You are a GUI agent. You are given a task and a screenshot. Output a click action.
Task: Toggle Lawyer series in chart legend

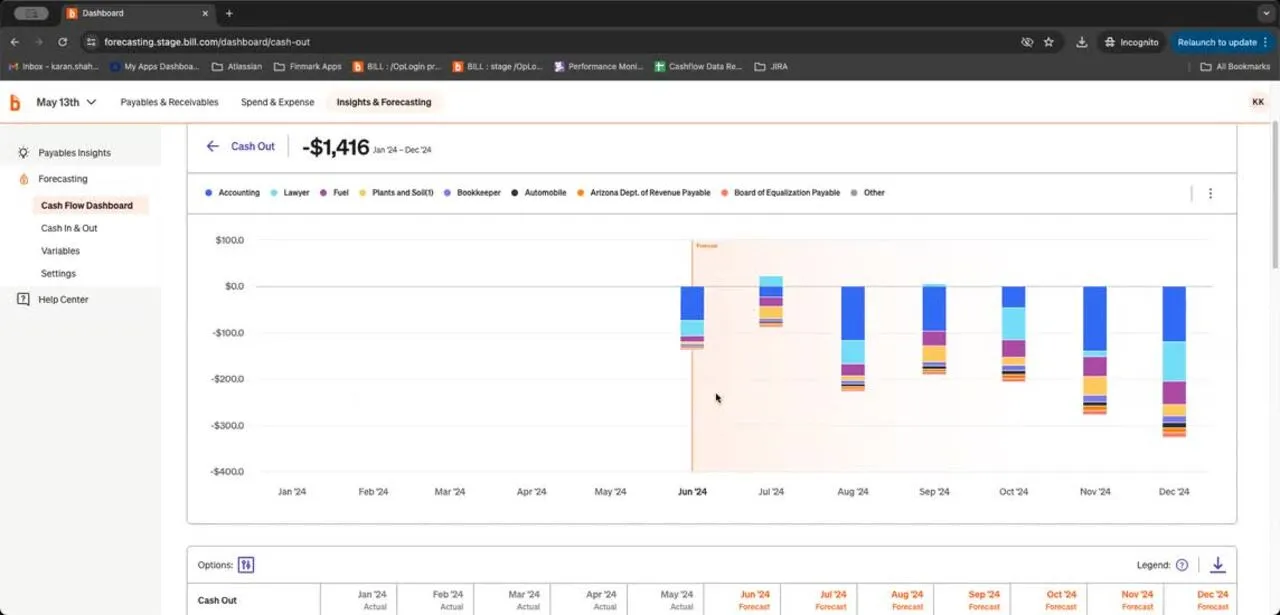pyautogui.click(x=290, y=193)
